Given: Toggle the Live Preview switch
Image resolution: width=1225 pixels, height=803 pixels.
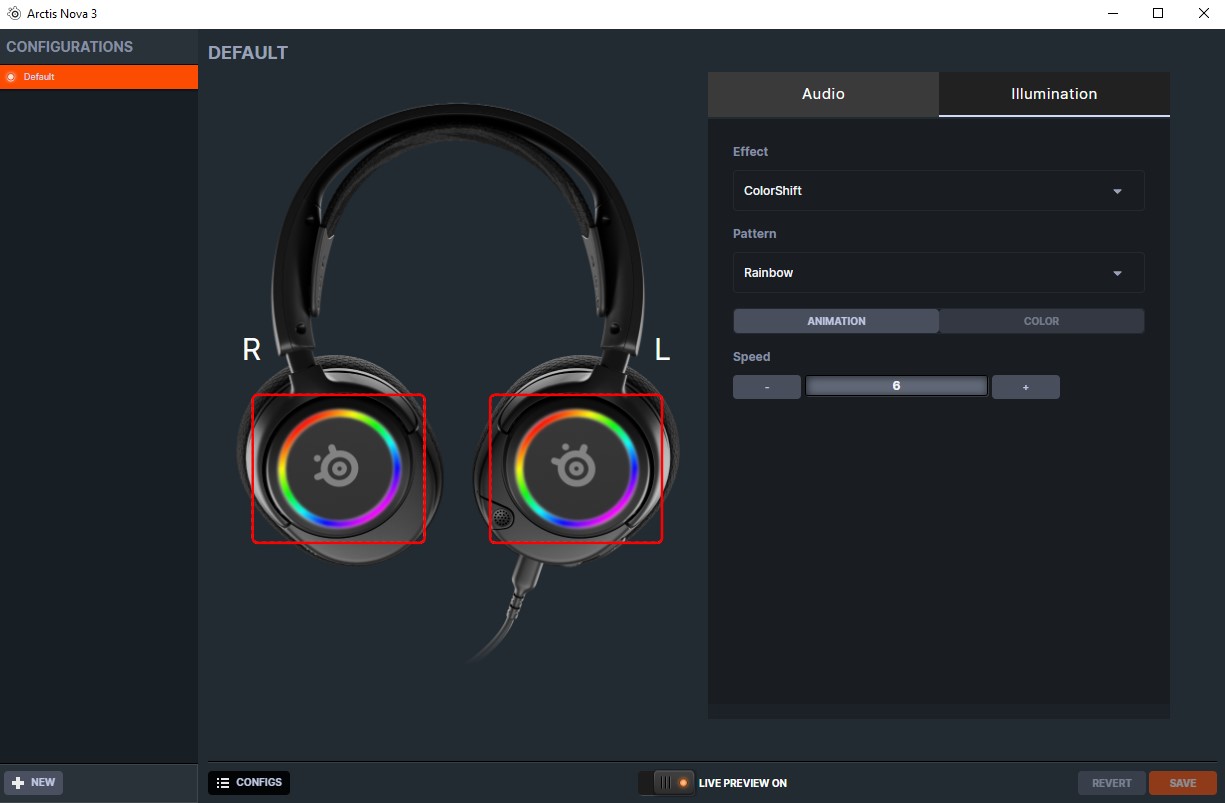Looking at the screenshot, I should [x=666, y=783].
